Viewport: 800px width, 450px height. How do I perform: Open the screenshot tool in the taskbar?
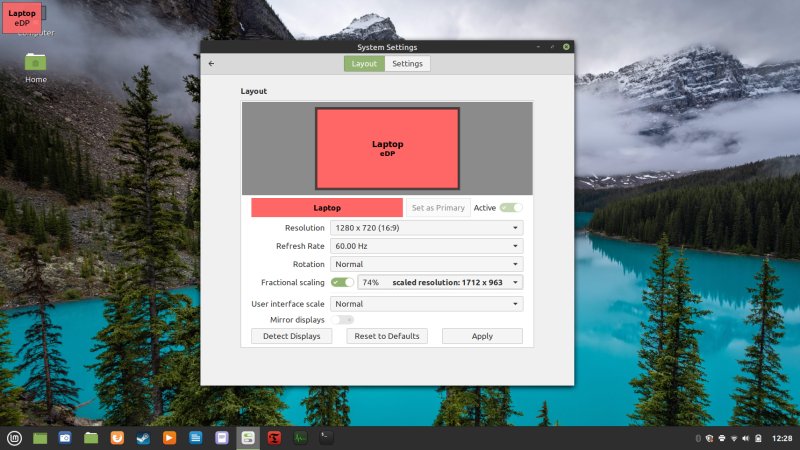(x=65, y=438)
